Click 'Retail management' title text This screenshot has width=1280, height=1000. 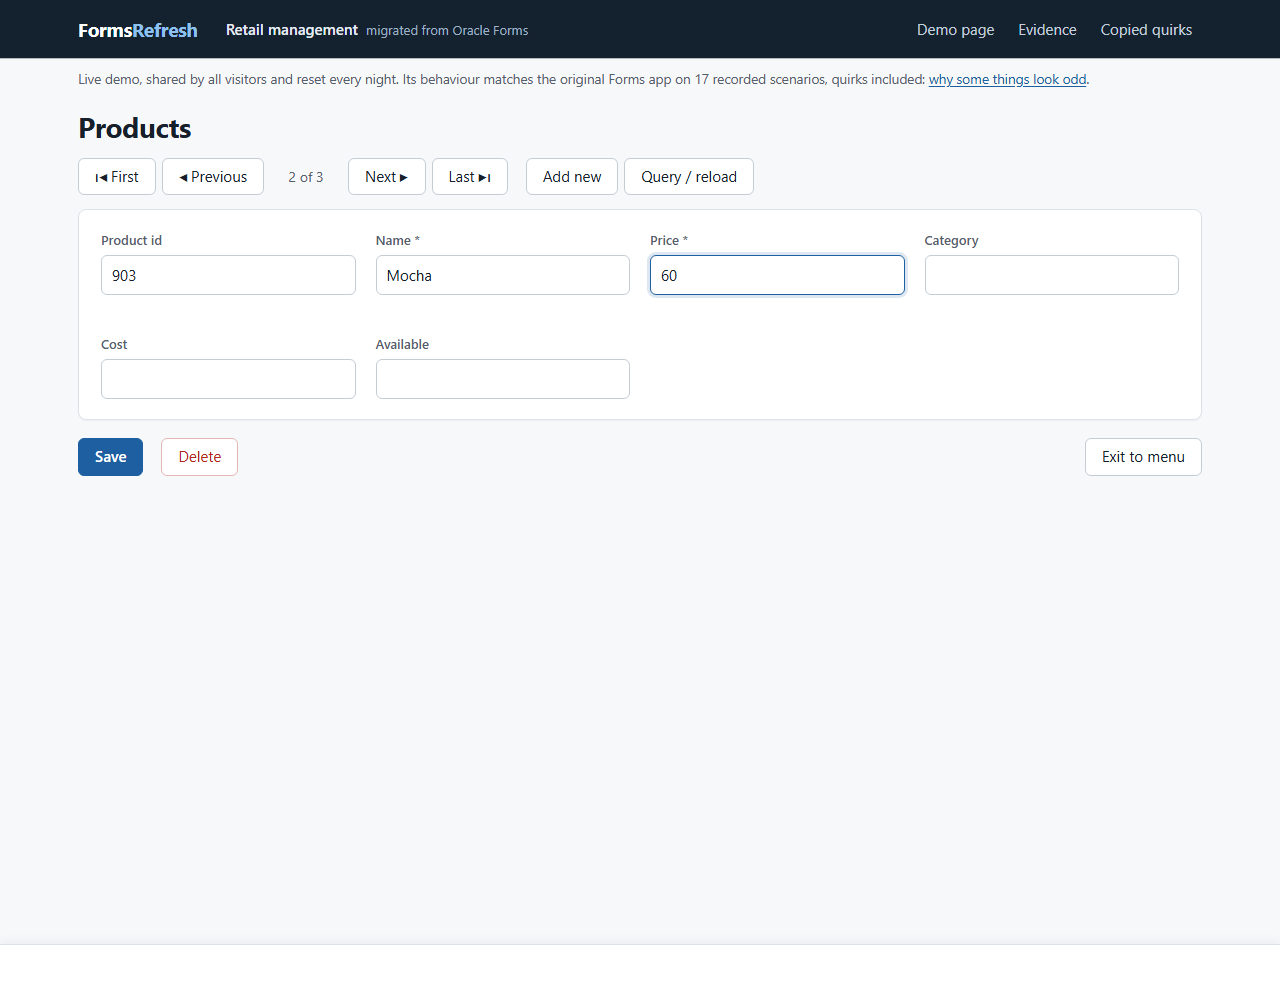(x=292, y=30)
